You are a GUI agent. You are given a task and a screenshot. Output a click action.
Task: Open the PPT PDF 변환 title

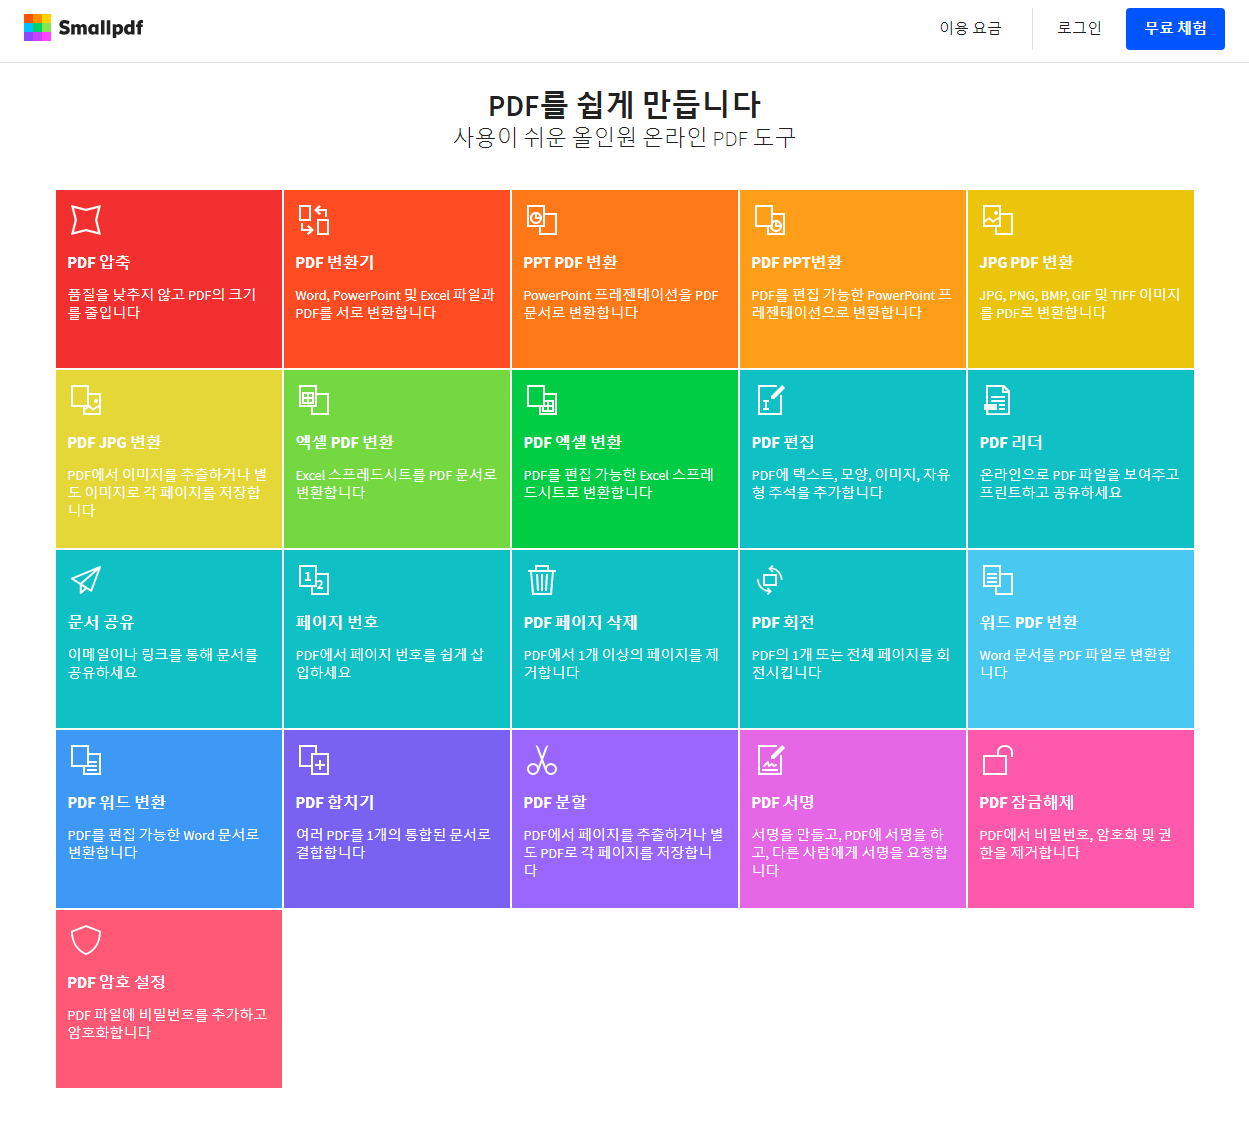coord(570,262)
